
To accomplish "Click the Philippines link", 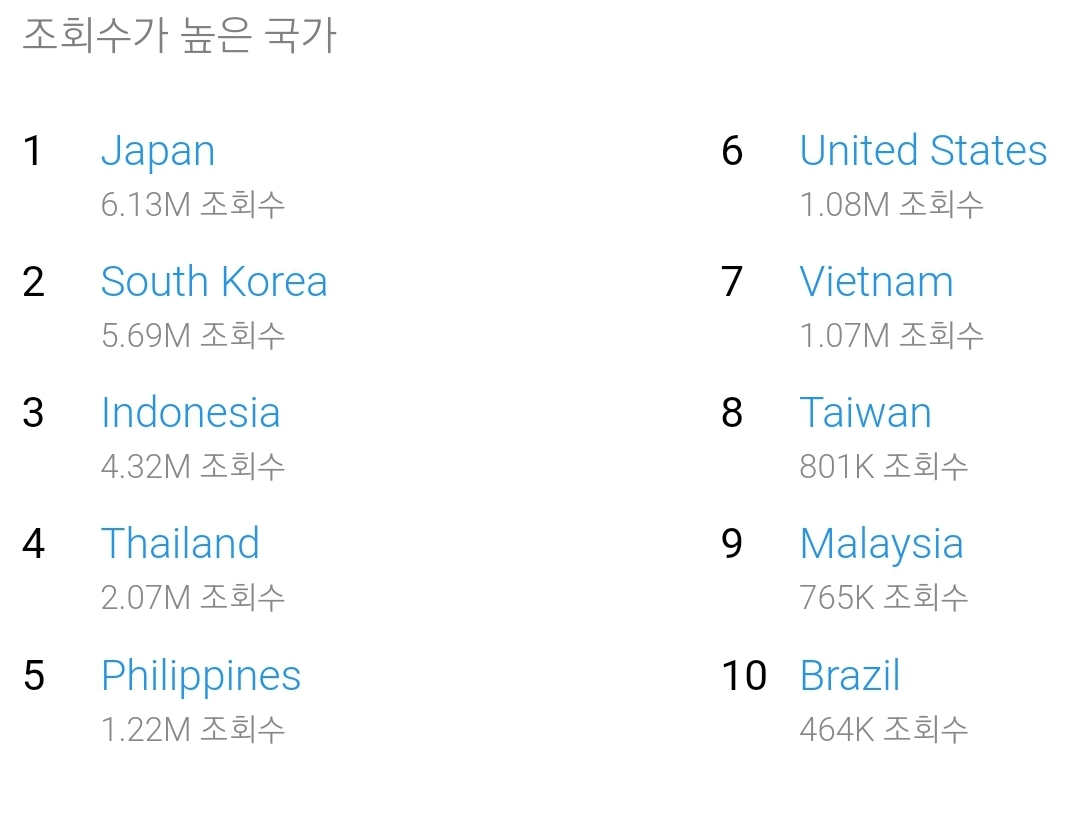I will 201,676.
